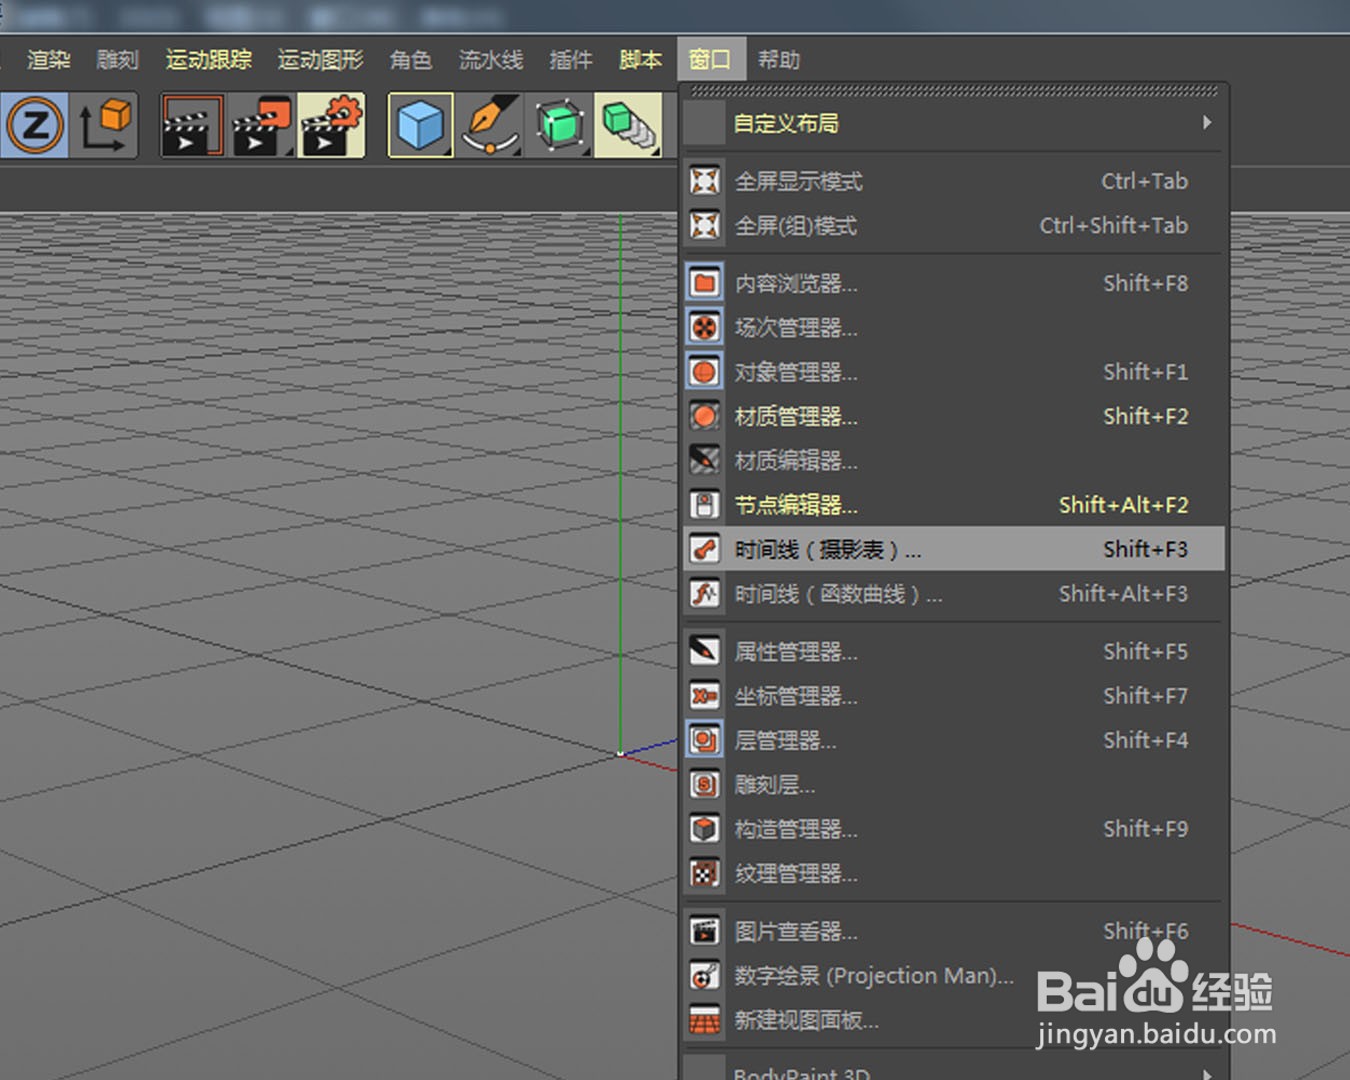Open the flyout arrow on the array icon
The width and height of the screenshot is (1350, 1080).
[655, 150]
